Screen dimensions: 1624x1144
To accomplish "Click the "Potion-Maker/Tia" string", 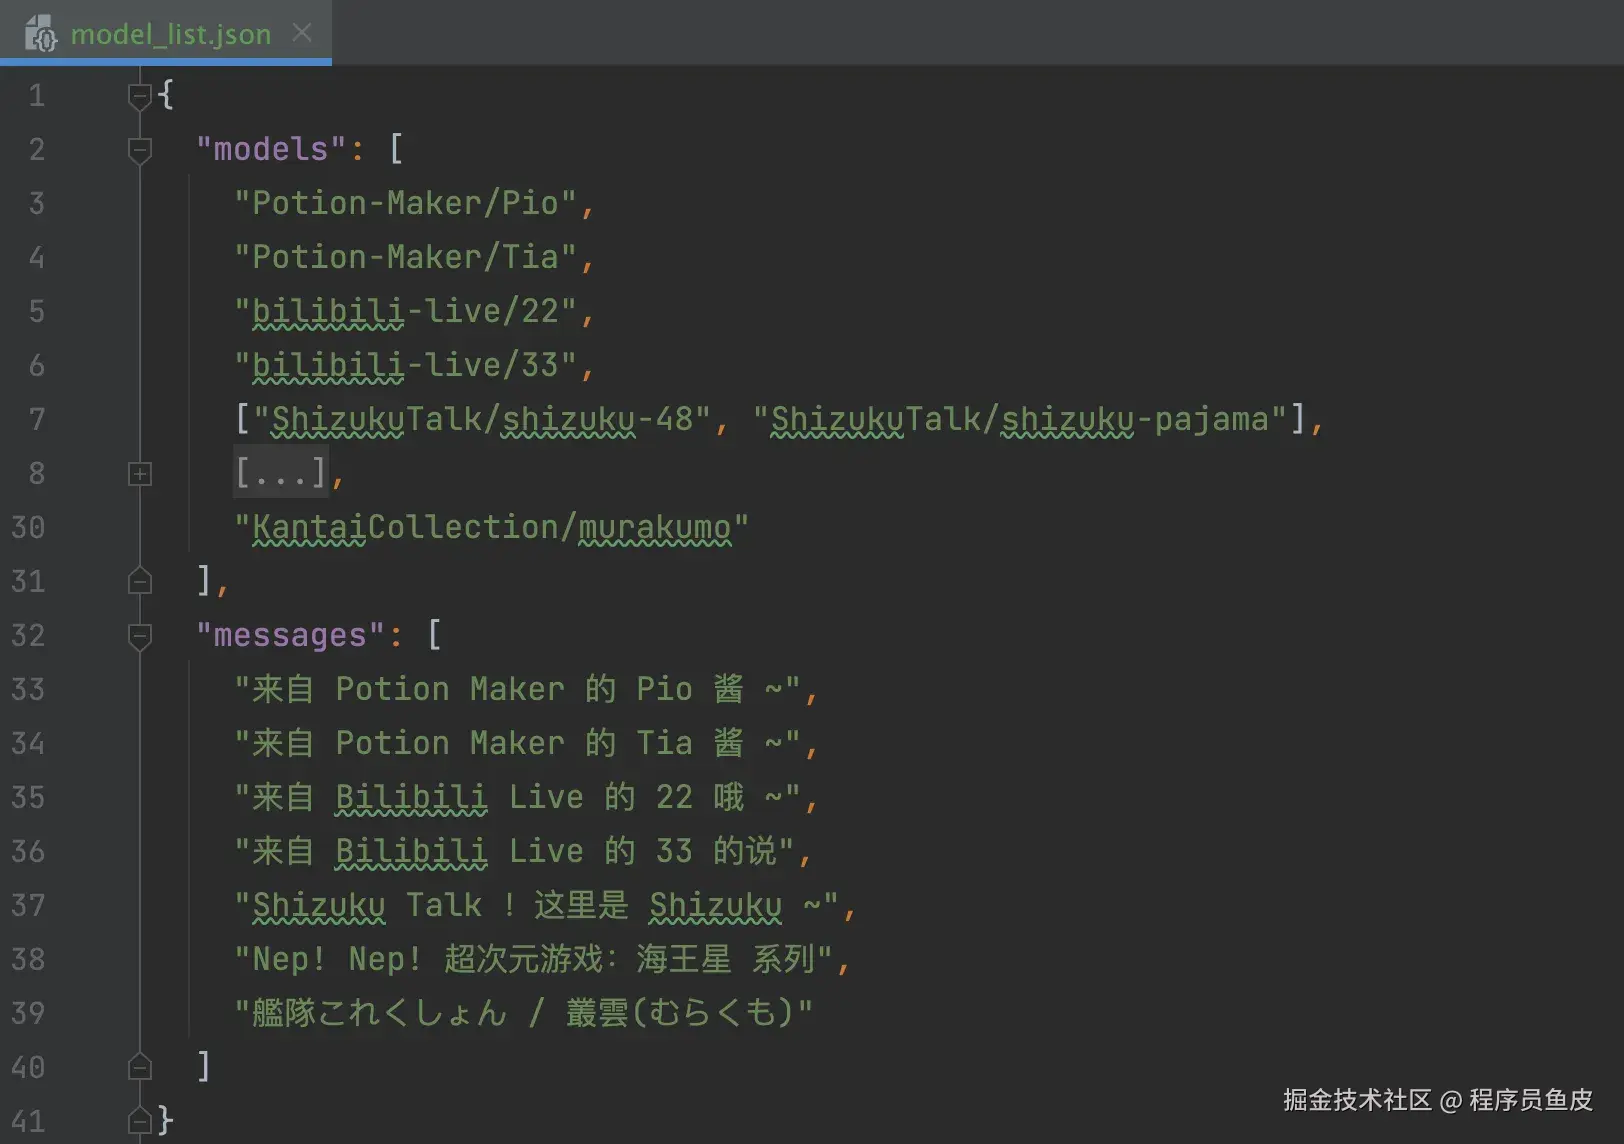I will tap(405, 257).
